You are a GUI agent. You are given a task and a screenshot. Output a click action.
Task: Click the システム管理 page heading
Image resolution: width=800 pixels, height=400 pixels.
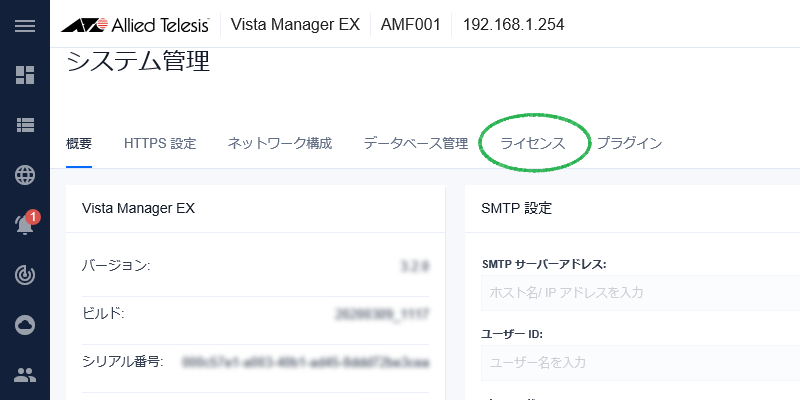(x=138, y=61)
